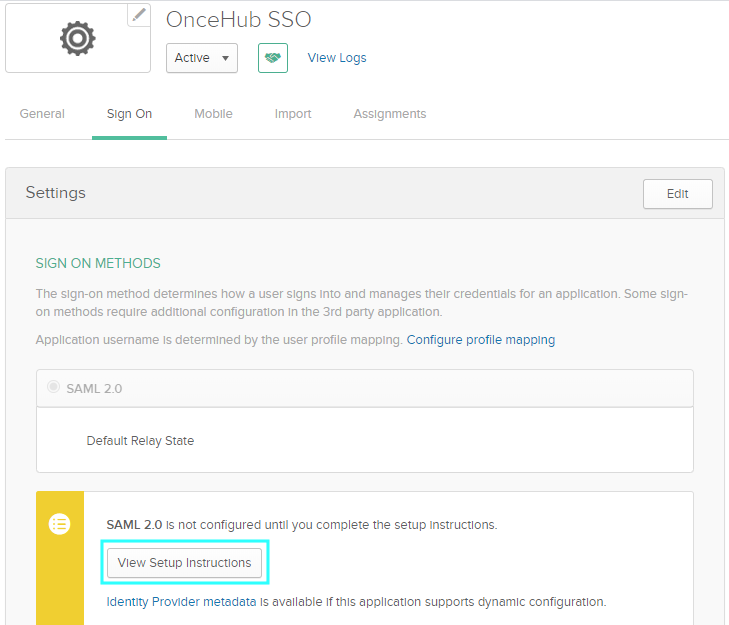Select the SAML 2.0 radio button
729x625 pixels.
click(53, 387)
